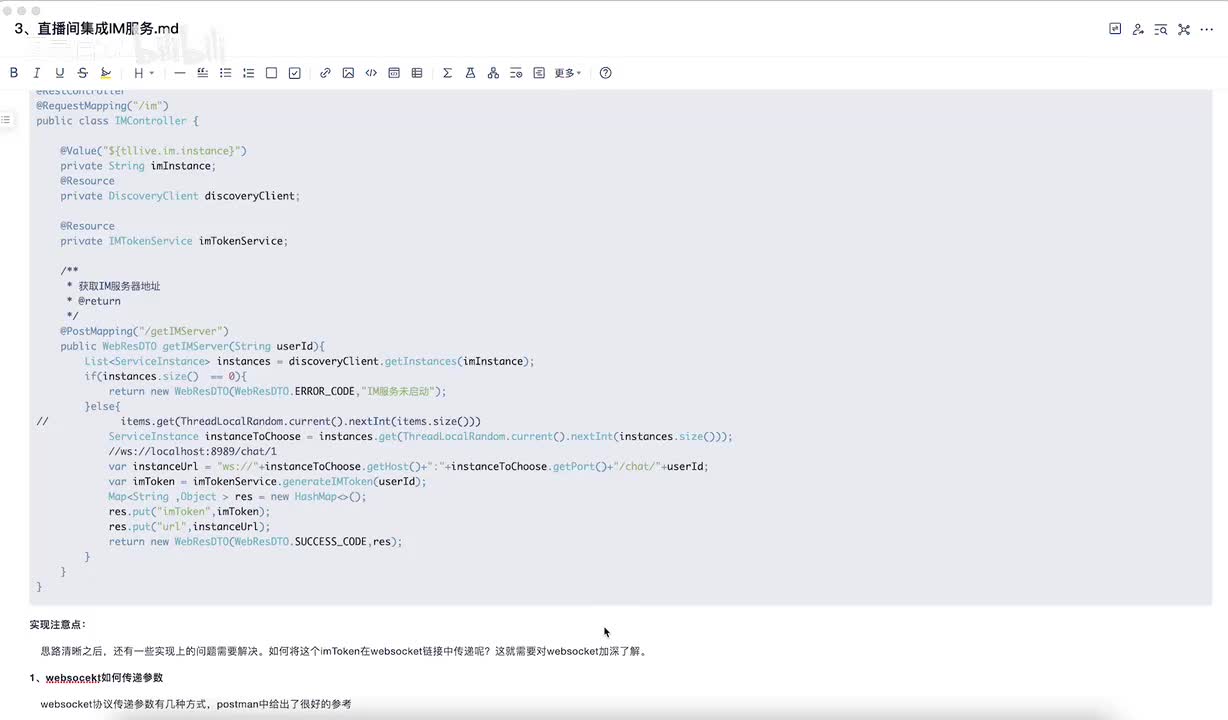Click the list-with-clock toolbar icon
Viewport: 1228px width, 720px height.
pos(516,73)
